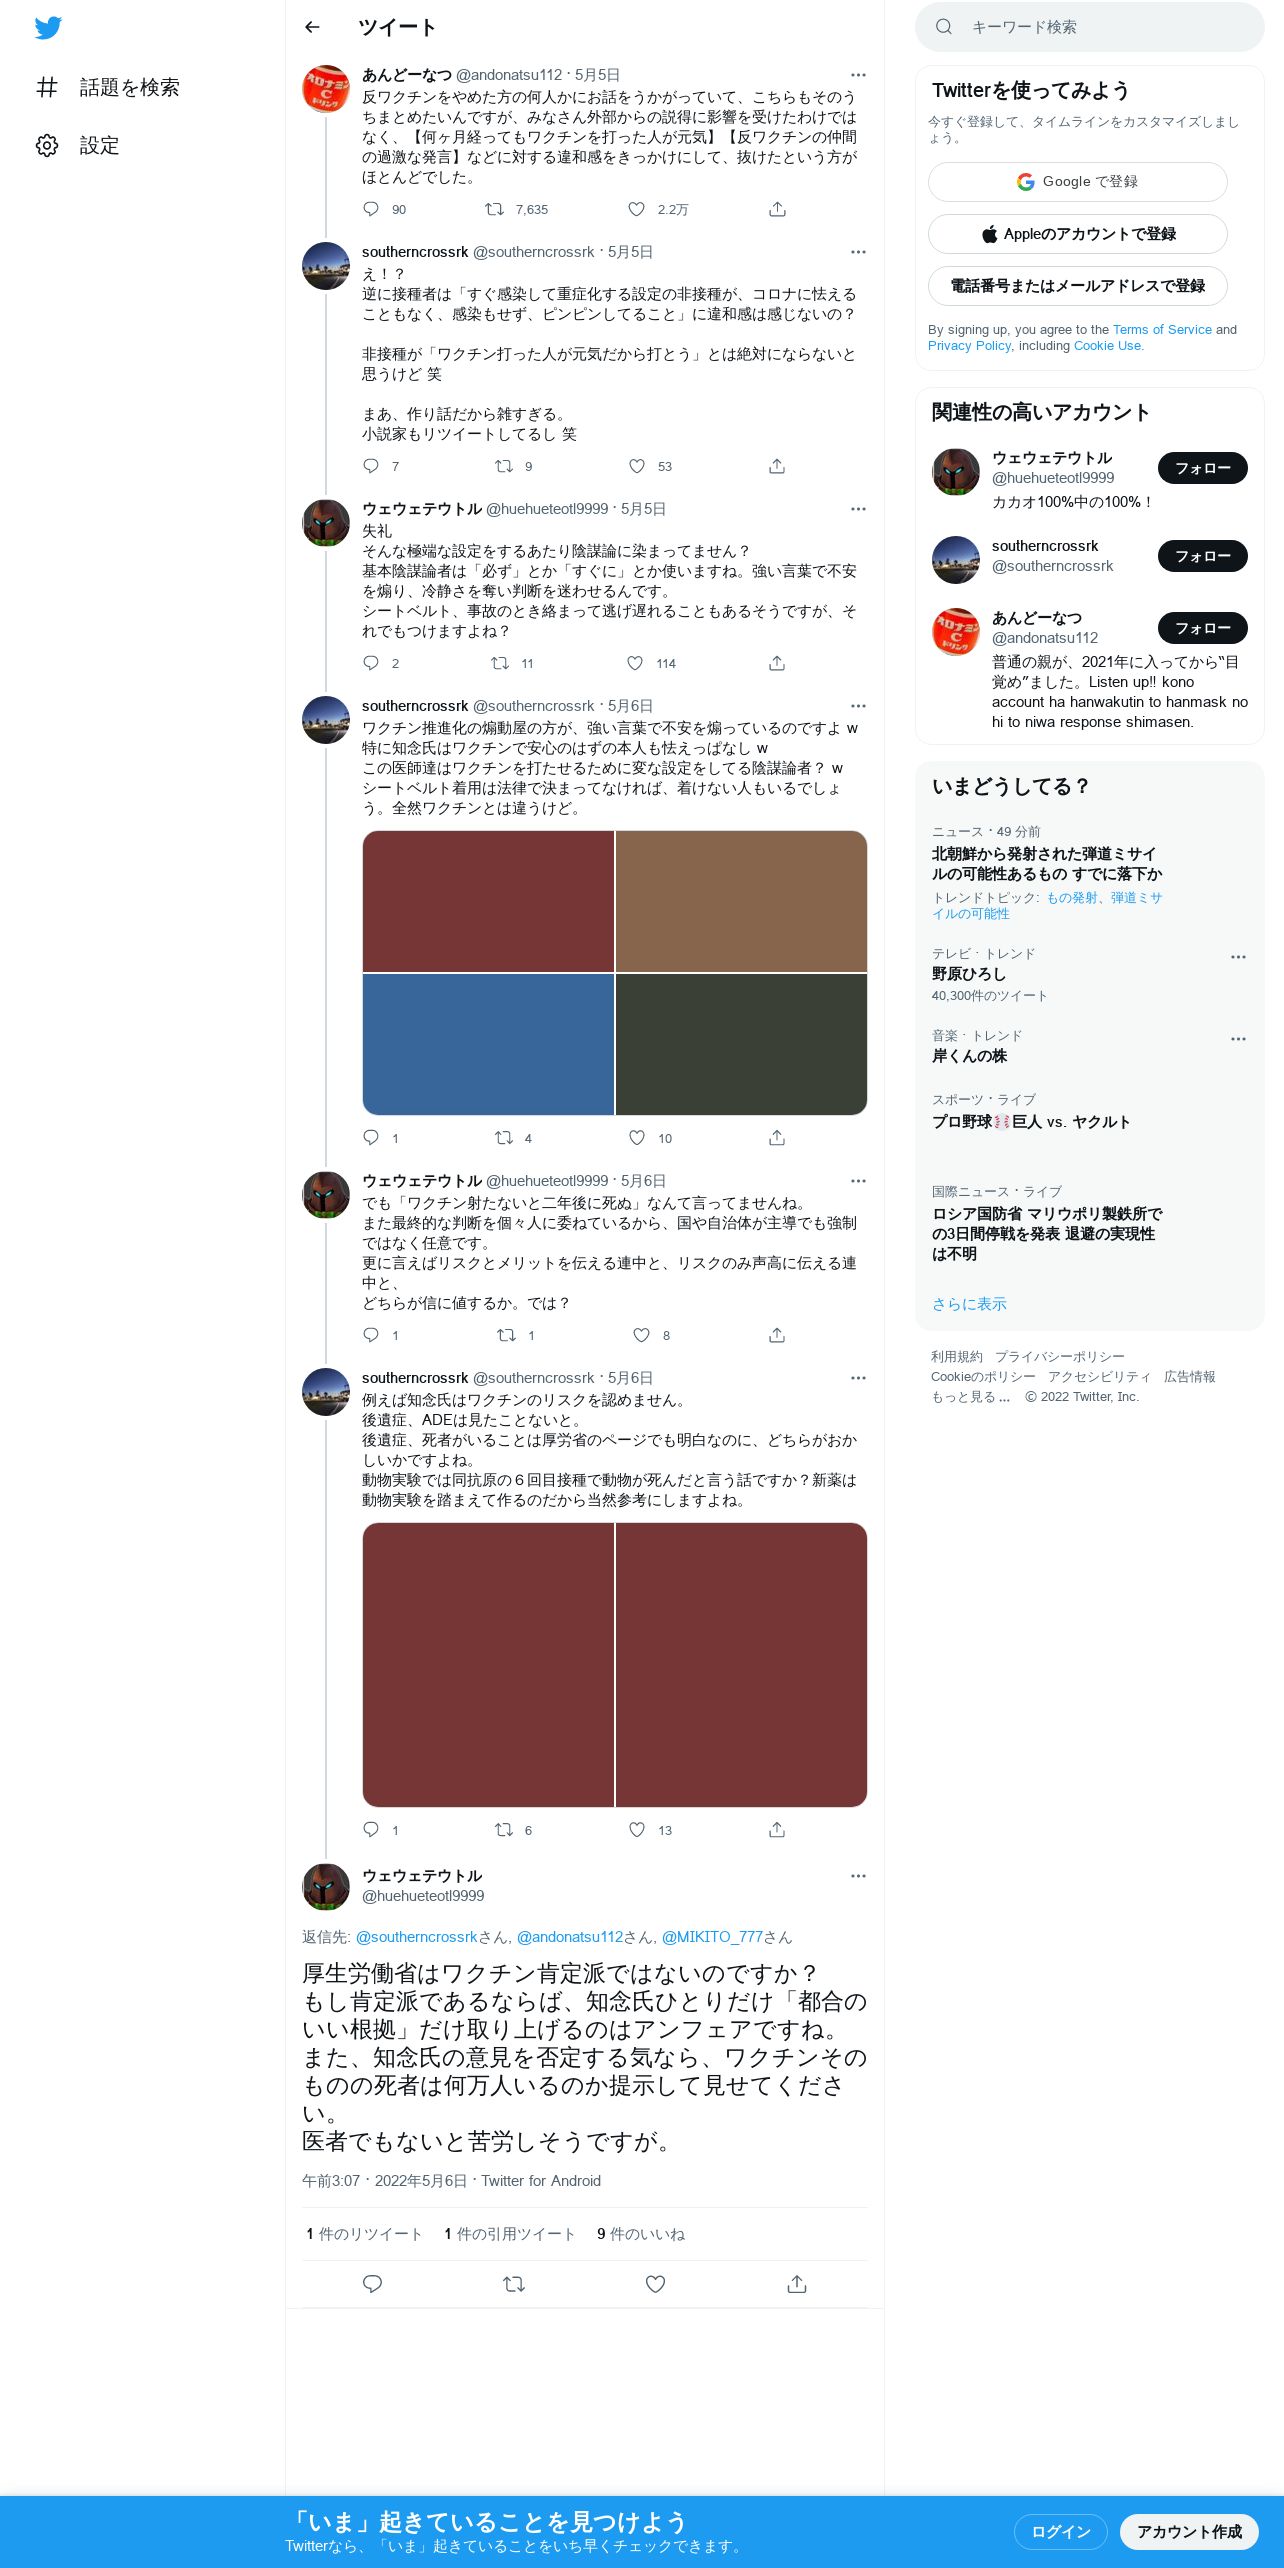Screen dimensions: 1284x2568
Task: Open the dark-red top-left image thumbnail
Action: point(488,901)
